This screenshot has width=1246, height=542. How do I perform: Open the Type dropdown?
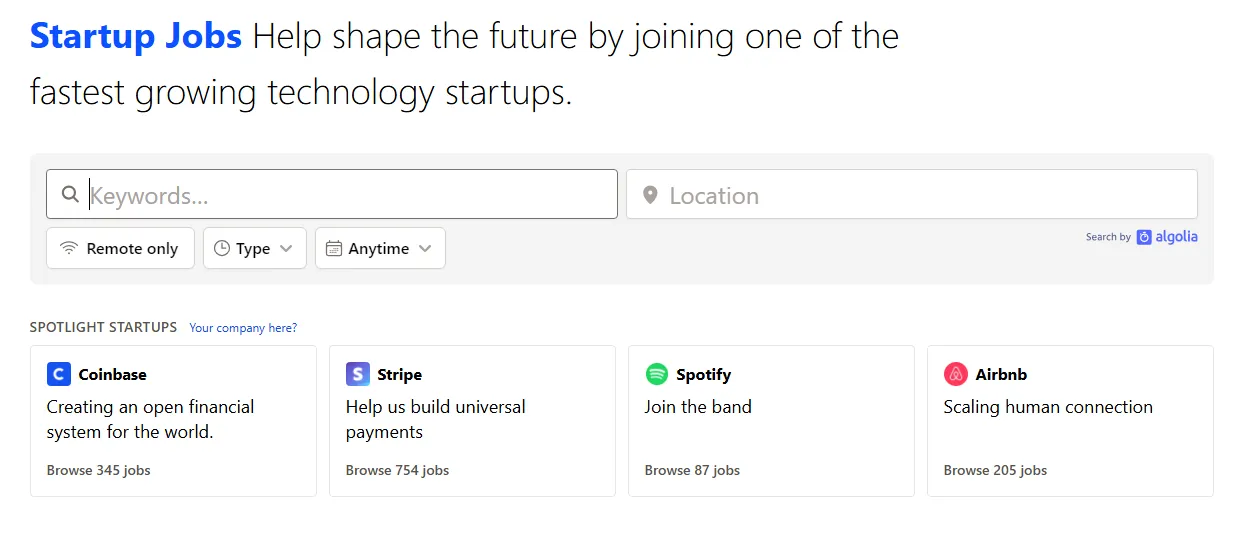[255, 248]
